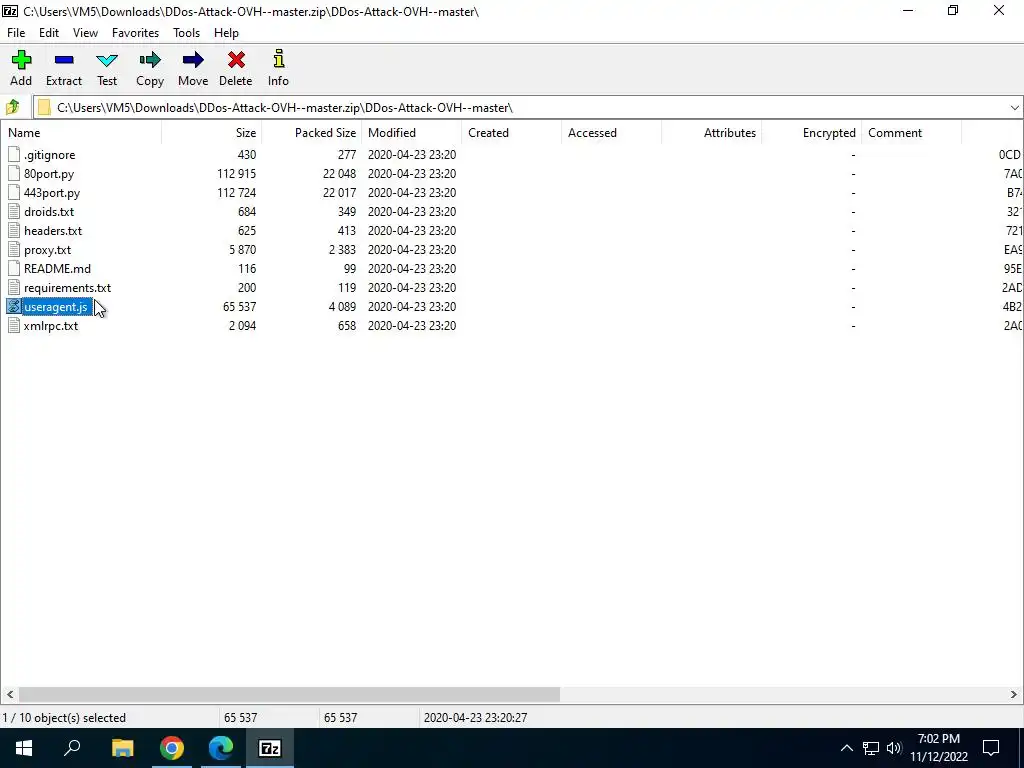The width and height of the screenshot is (1024, 768).
Task: Sort by the Accessed column header
Action: [x=611, y=133]
